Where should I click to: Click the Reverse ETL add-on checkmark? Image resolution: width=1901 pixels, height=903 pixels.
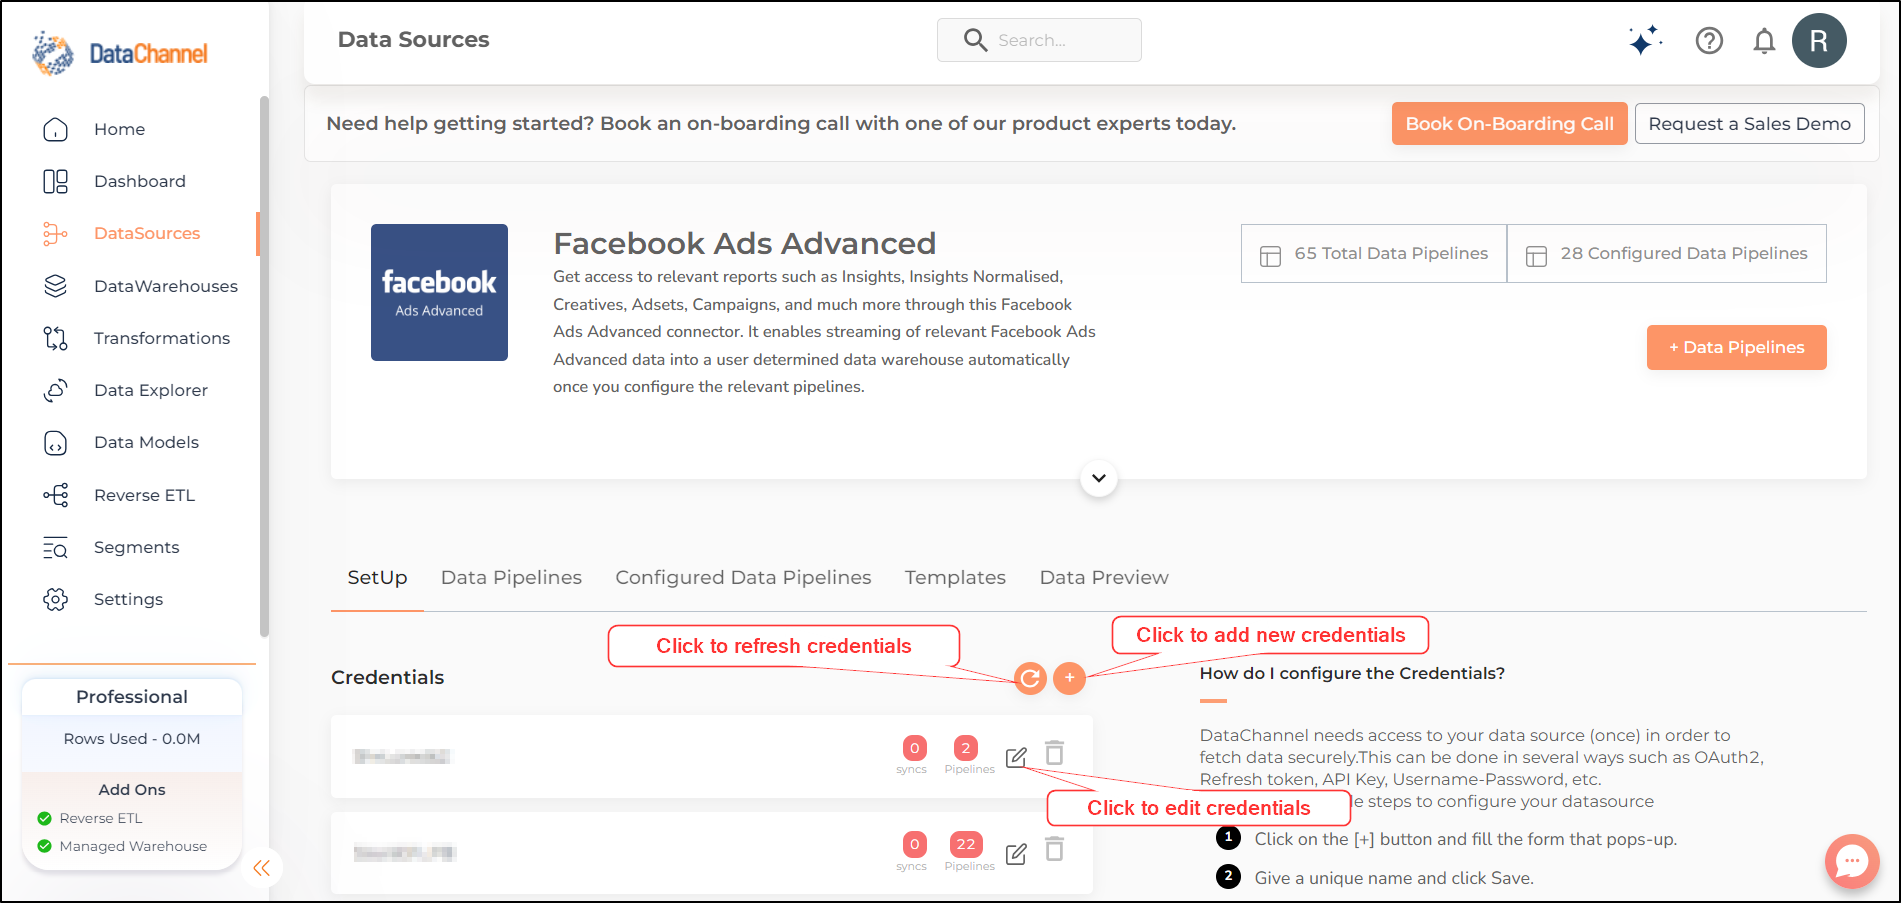[x=44, y=818]
